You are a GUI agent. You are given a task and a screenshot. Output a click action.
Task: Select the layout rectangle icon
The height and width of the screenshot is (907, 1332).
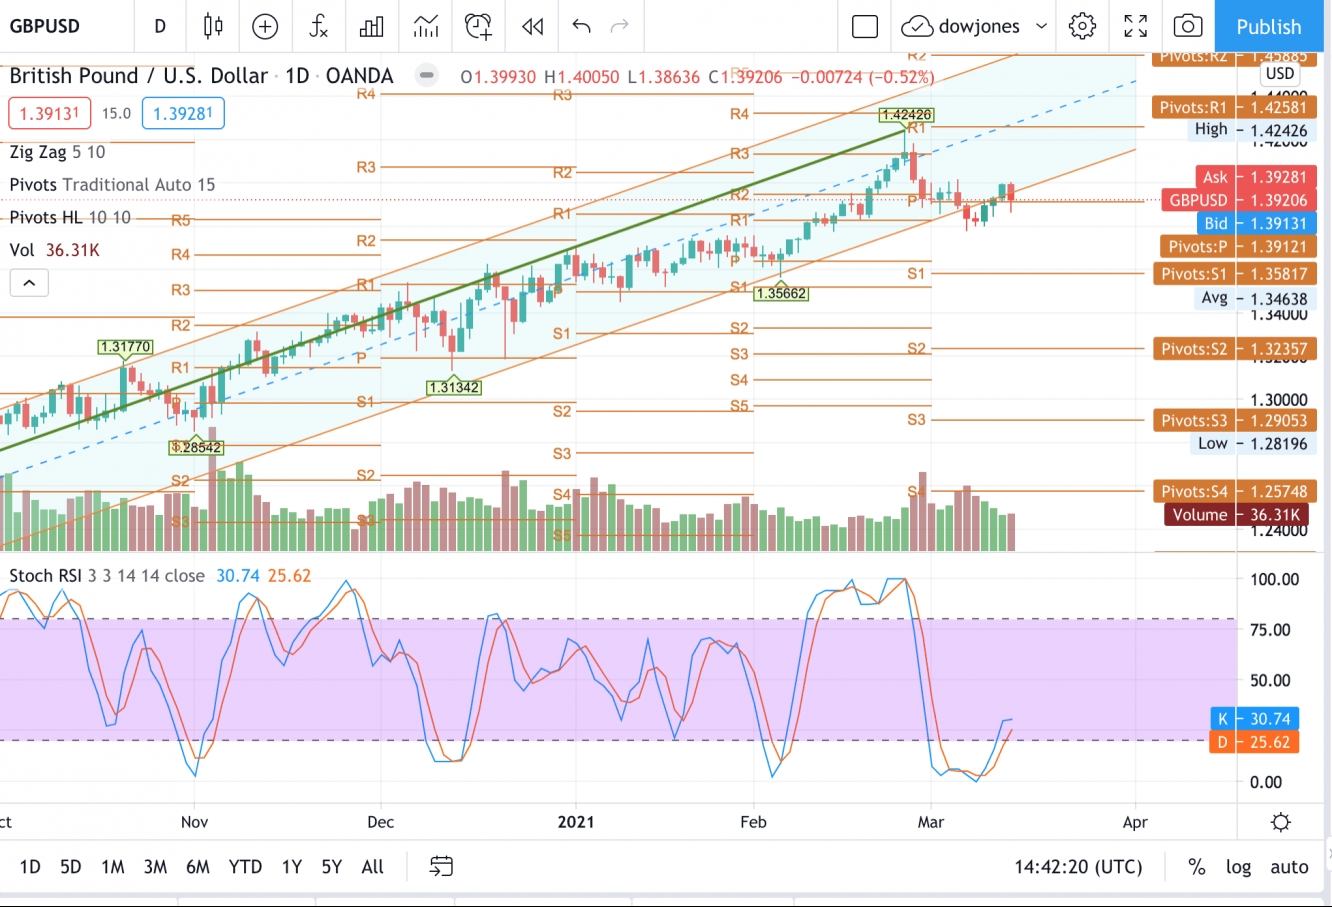pyautogui.click(x=865, y=26)
